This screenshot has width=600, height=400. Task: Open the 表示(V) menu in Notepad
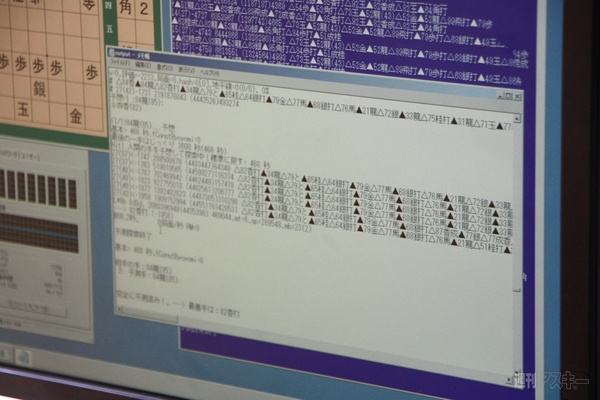point(187,70)
